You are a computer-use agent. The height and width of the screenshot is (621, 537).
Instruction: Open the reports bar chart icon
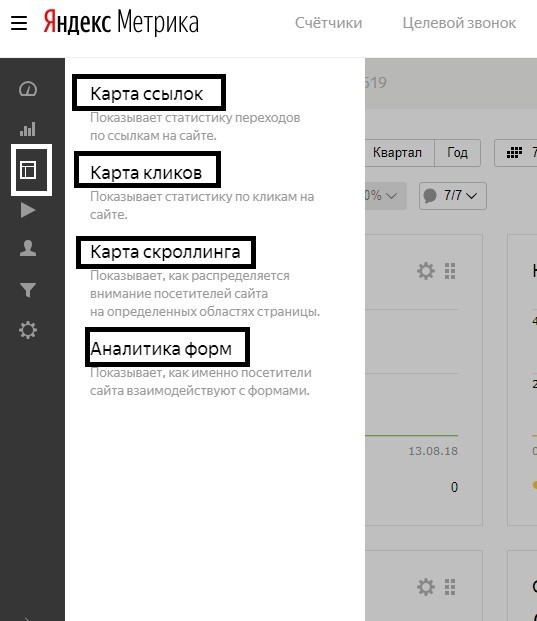(x=28, y=129)
